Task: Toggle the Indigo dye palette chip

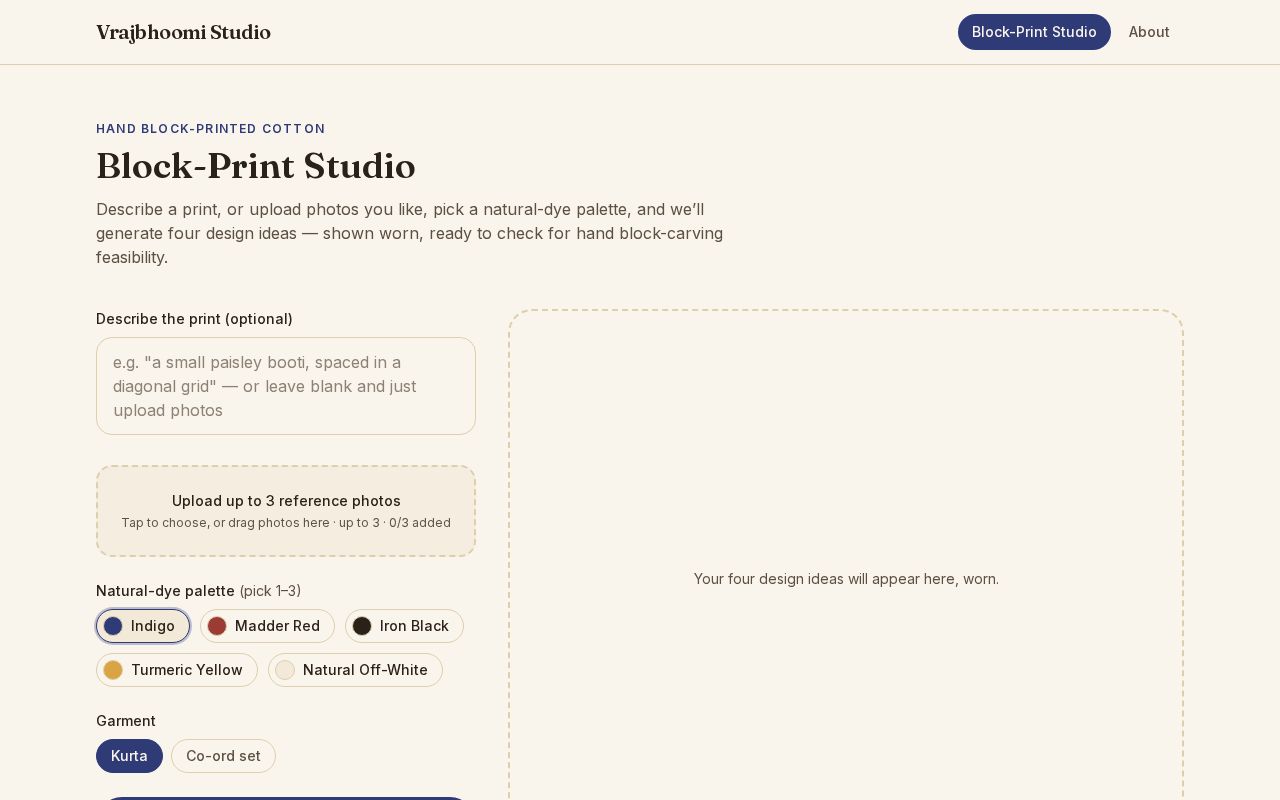Action: point(143,626)
